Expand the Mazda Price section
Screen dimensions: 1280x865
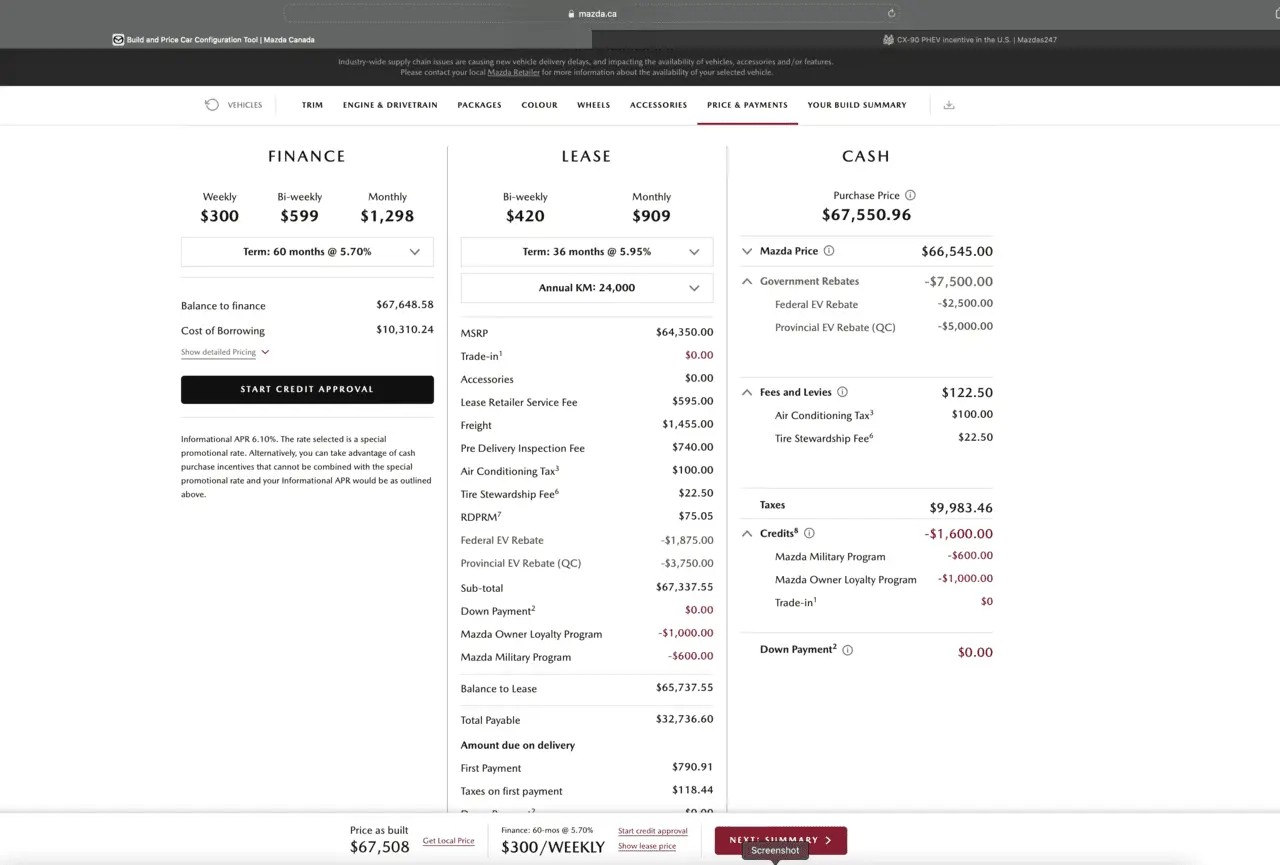tap(747, 251)
